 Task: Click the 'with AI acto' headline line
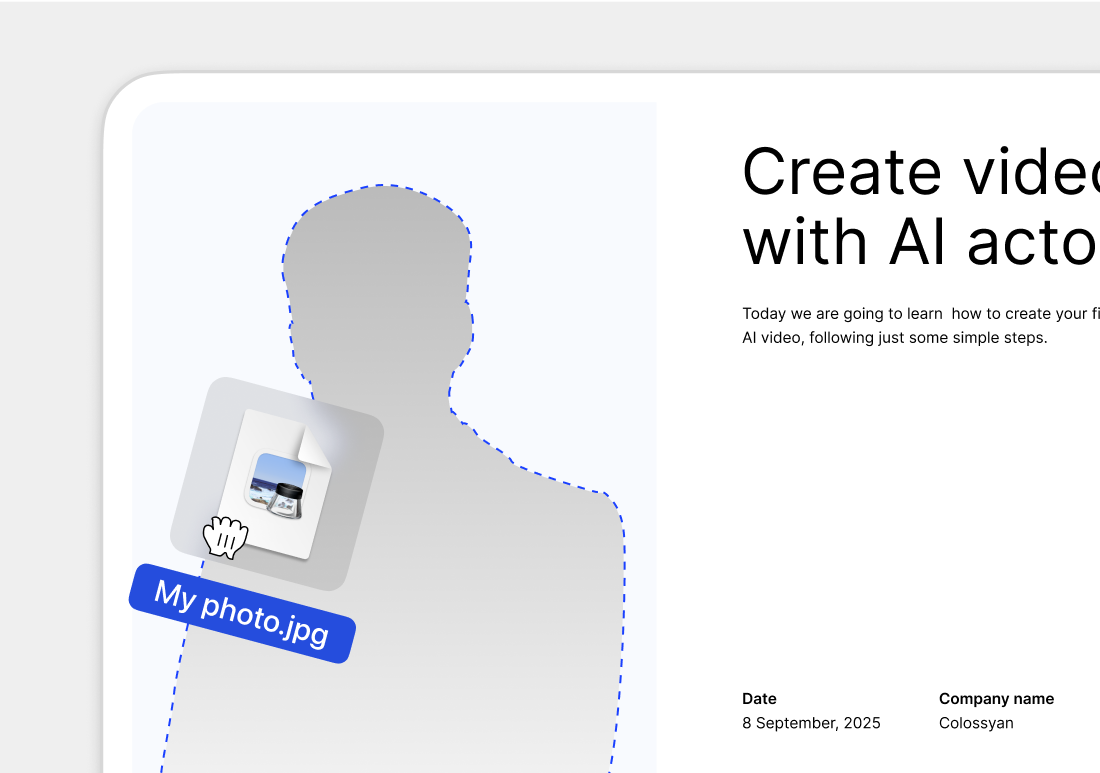coord(920,242)
